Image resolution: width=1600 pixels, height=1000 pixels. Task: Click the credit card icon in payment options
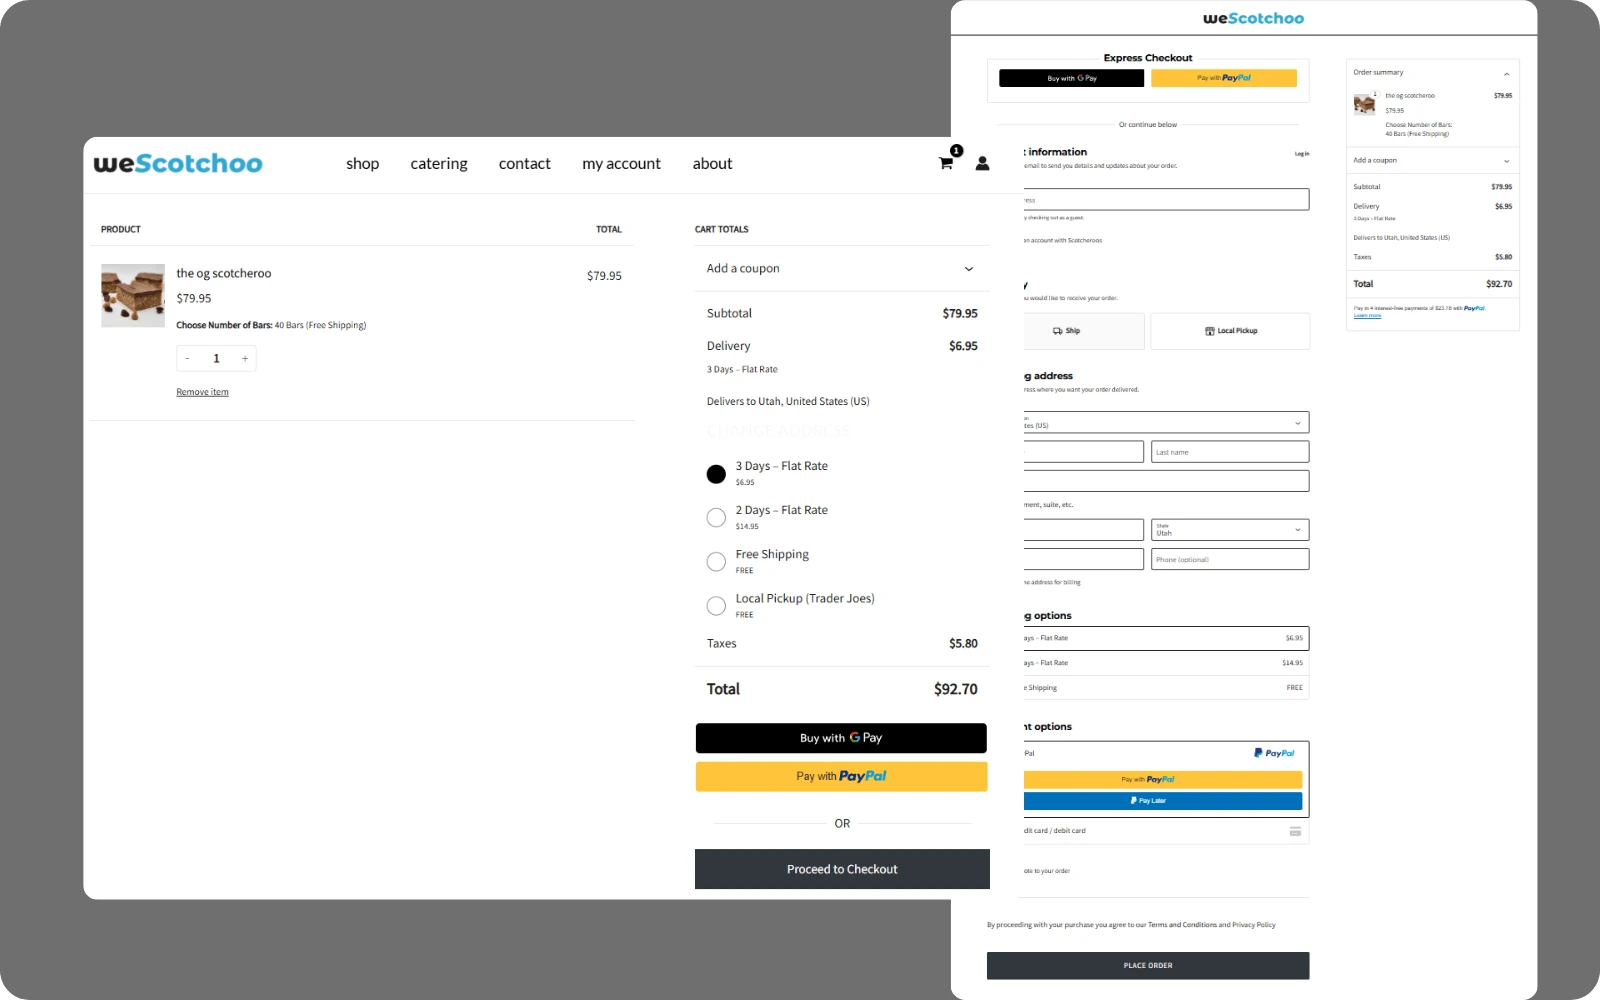click(1295, 831)
